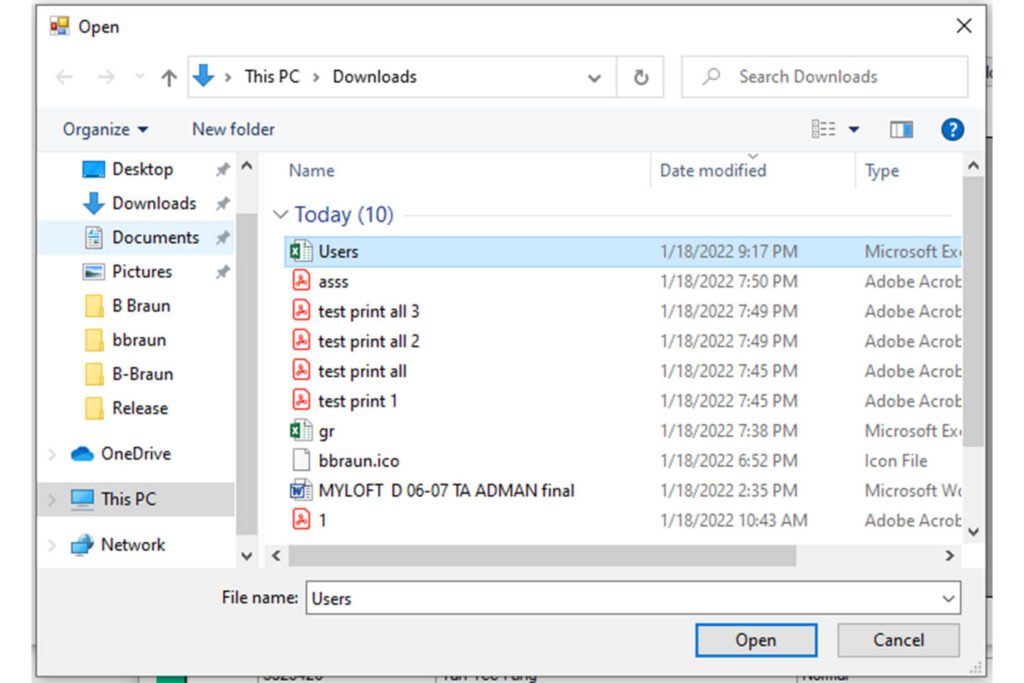The height and width of the screenshot is (683, 1024).
Task: Select the Users Excel file
Action: (x=338, y=252)
